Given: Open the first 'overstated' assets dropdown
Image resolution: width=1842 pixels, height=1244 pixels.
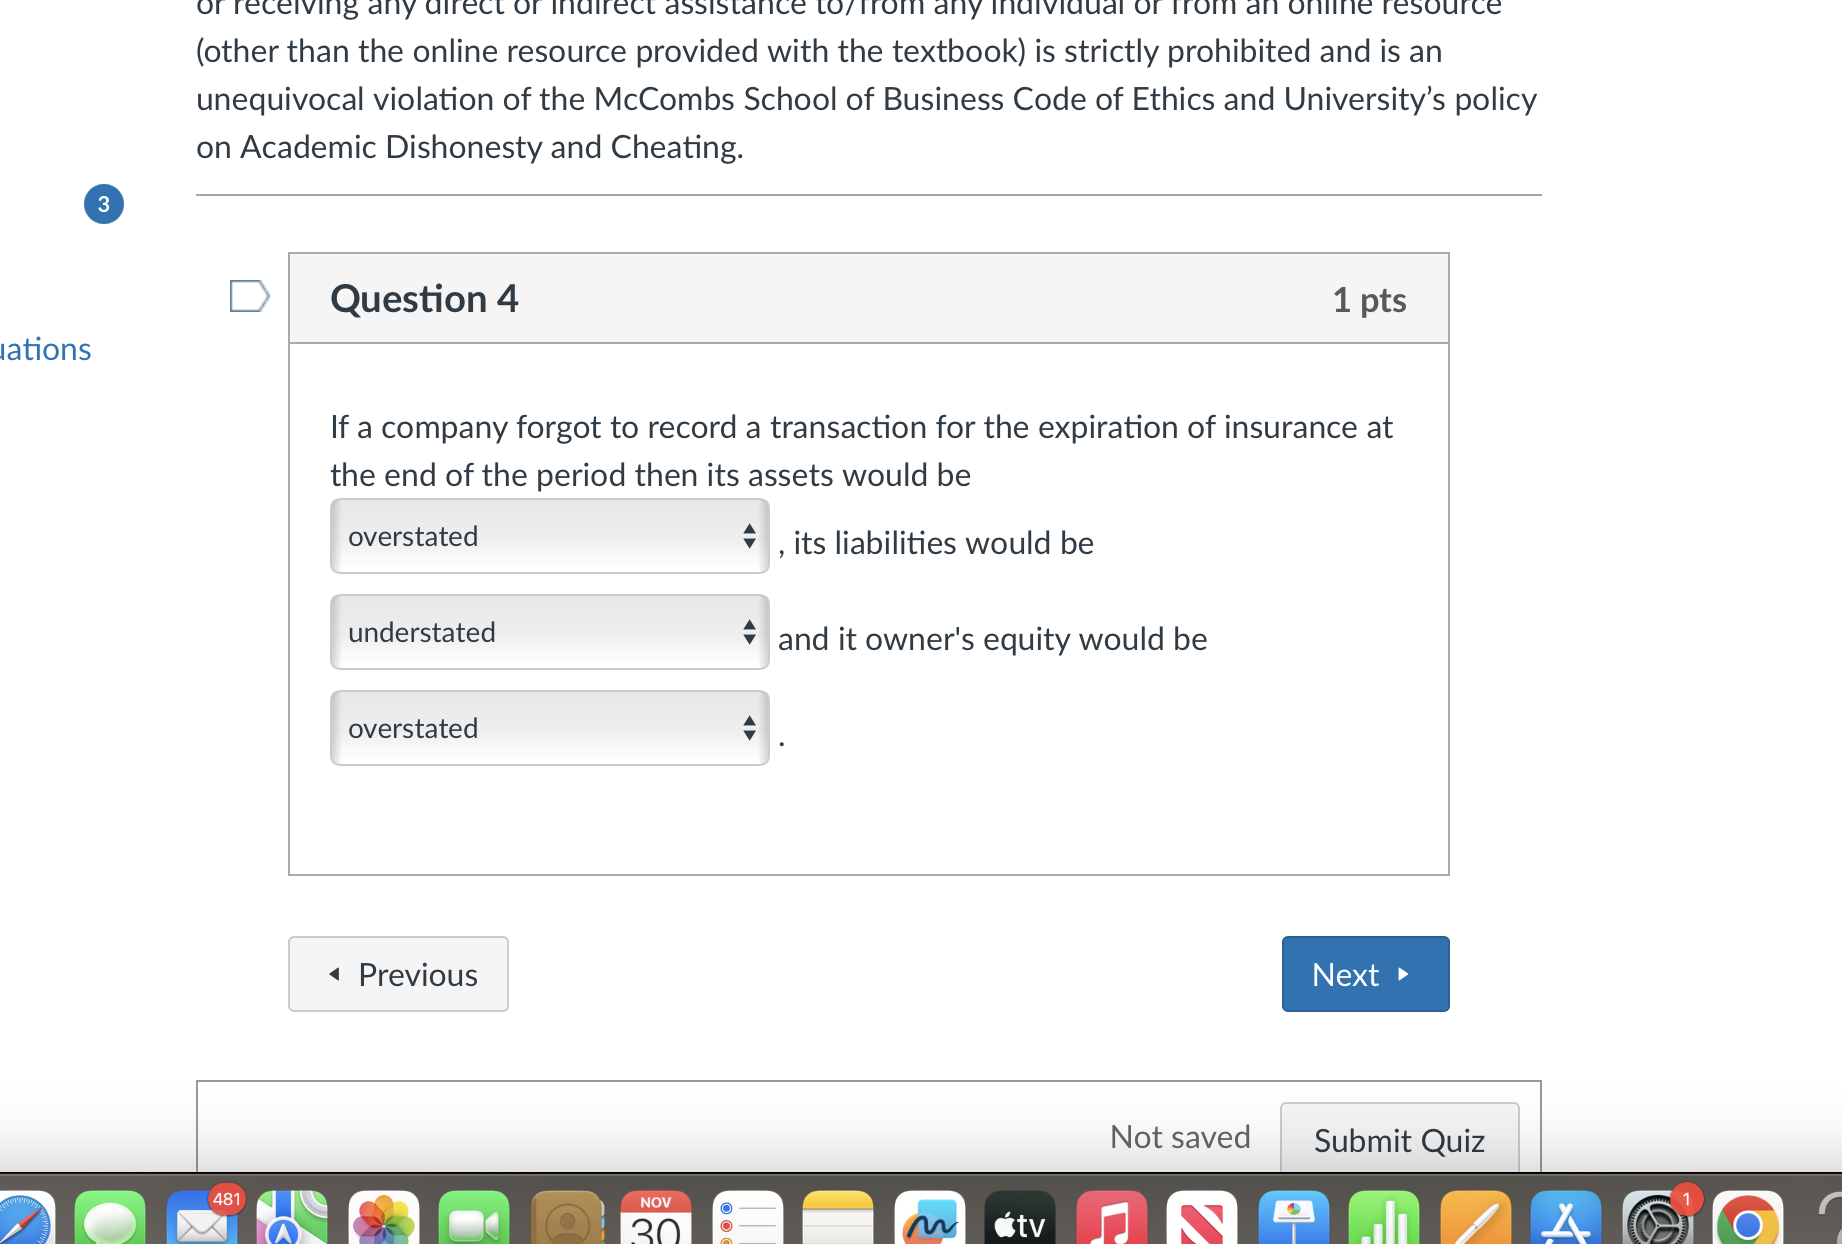Looking at the screenshot, I should (548, 536).
